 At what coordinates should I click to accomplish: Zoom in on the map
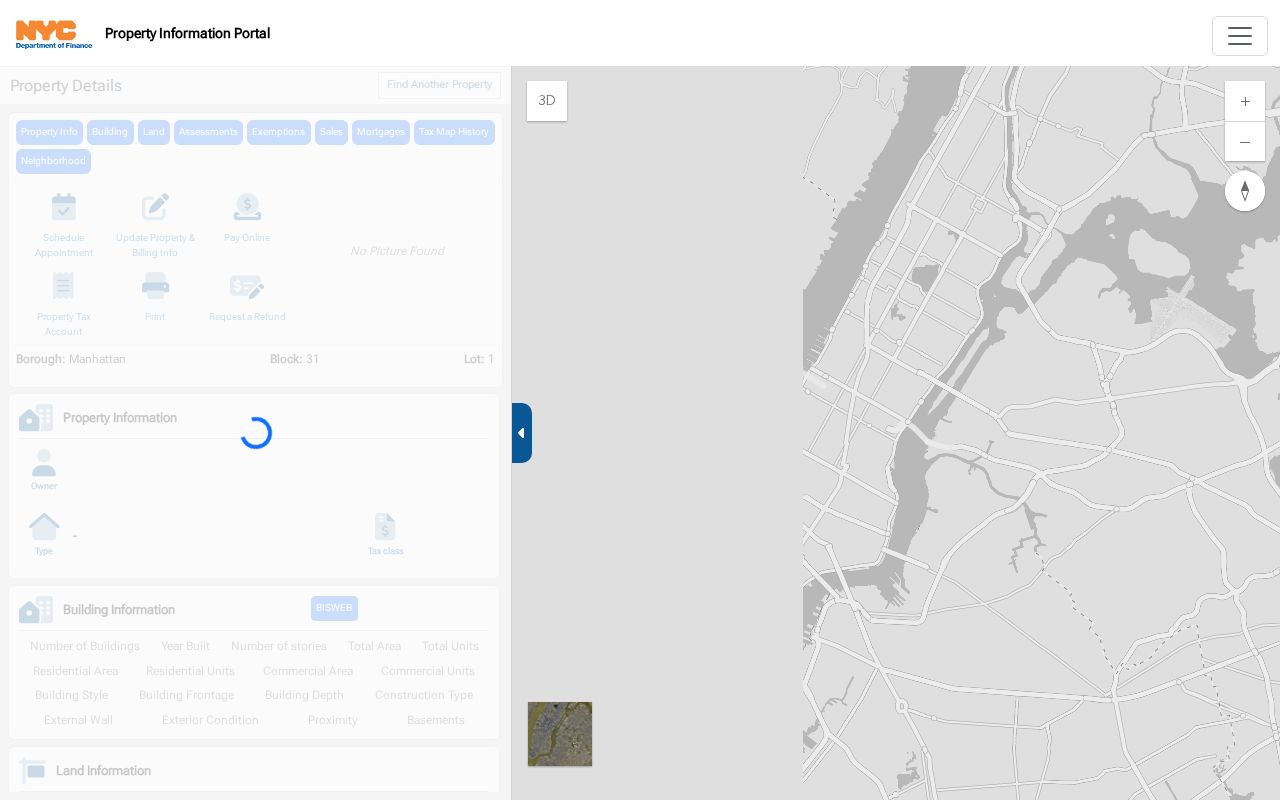pos(1245,101)
